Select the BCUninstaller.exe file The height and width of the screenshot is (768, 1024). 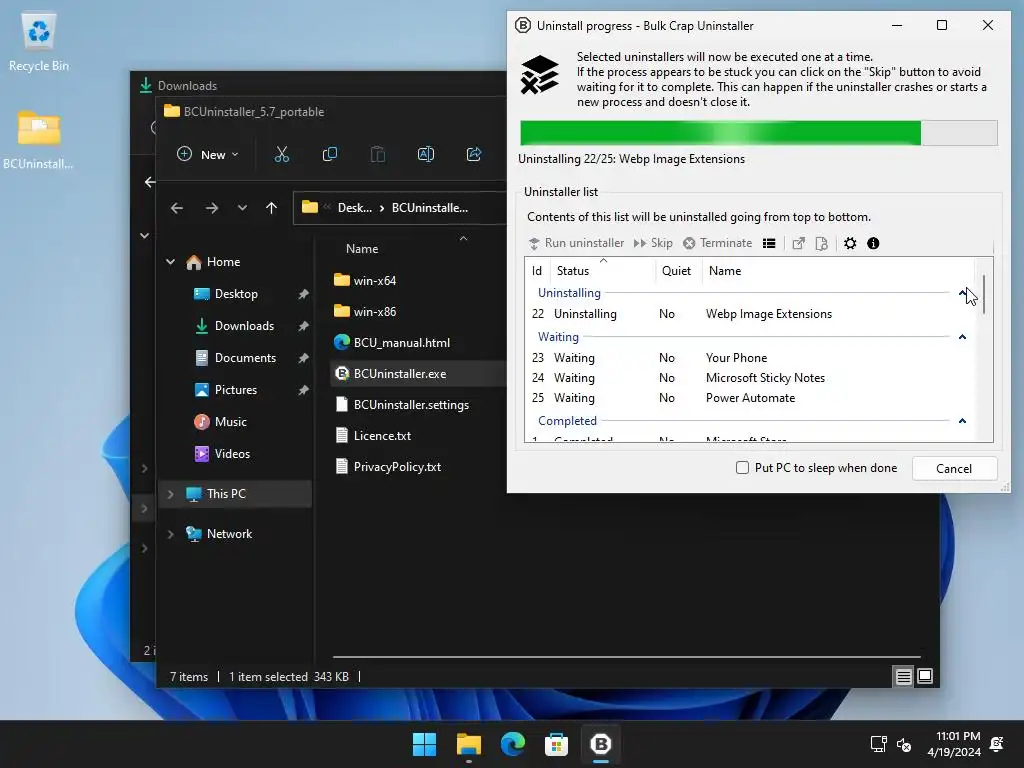click(391, 374)
